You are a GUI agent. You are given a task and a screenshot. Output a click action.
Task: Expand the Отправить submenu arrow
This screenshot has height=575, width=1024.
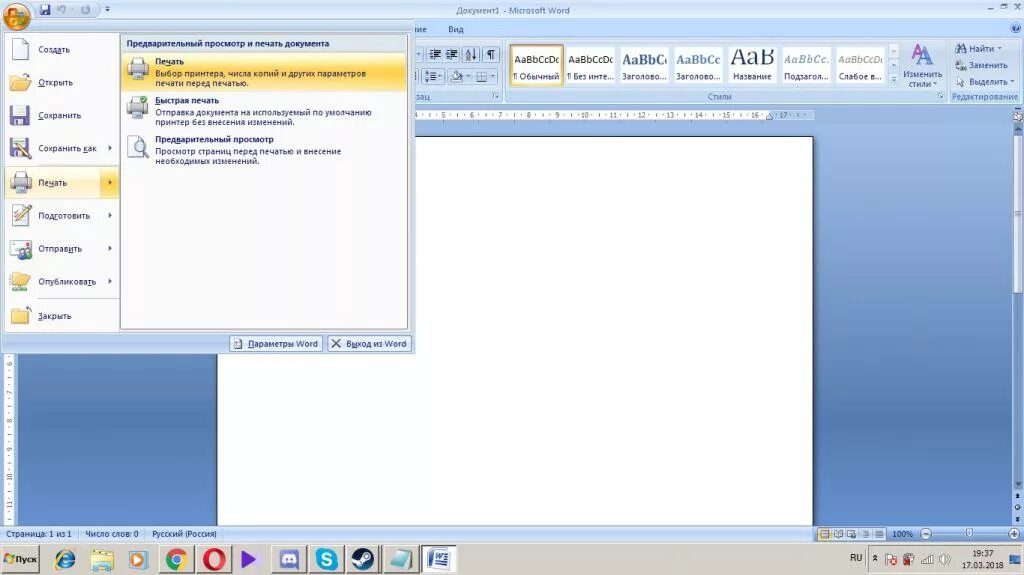point(110,249)
